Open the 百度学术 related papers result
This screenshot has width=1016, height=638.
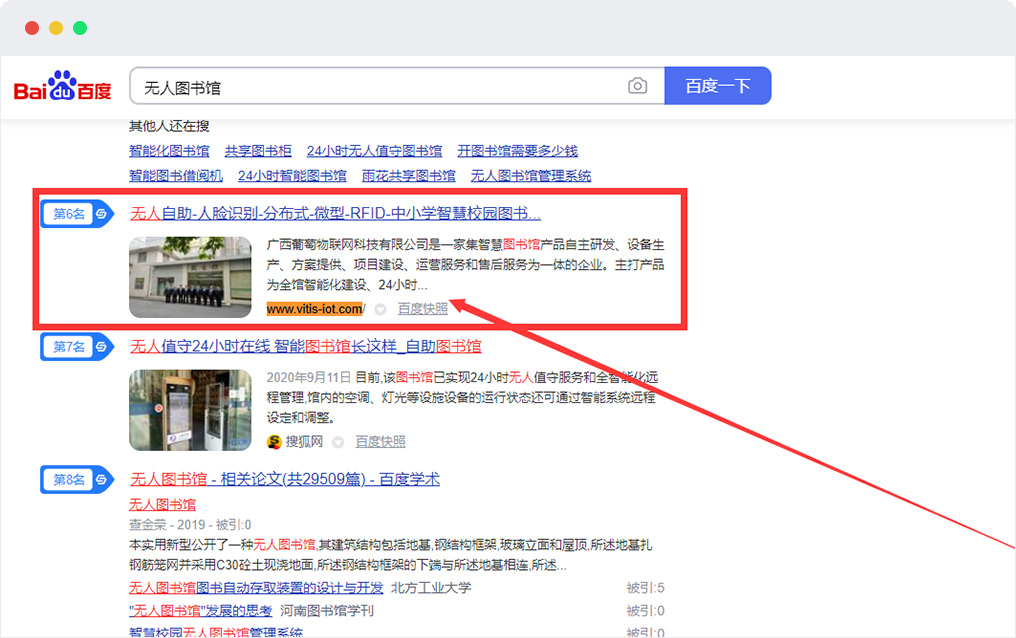(x=285, y=479)
